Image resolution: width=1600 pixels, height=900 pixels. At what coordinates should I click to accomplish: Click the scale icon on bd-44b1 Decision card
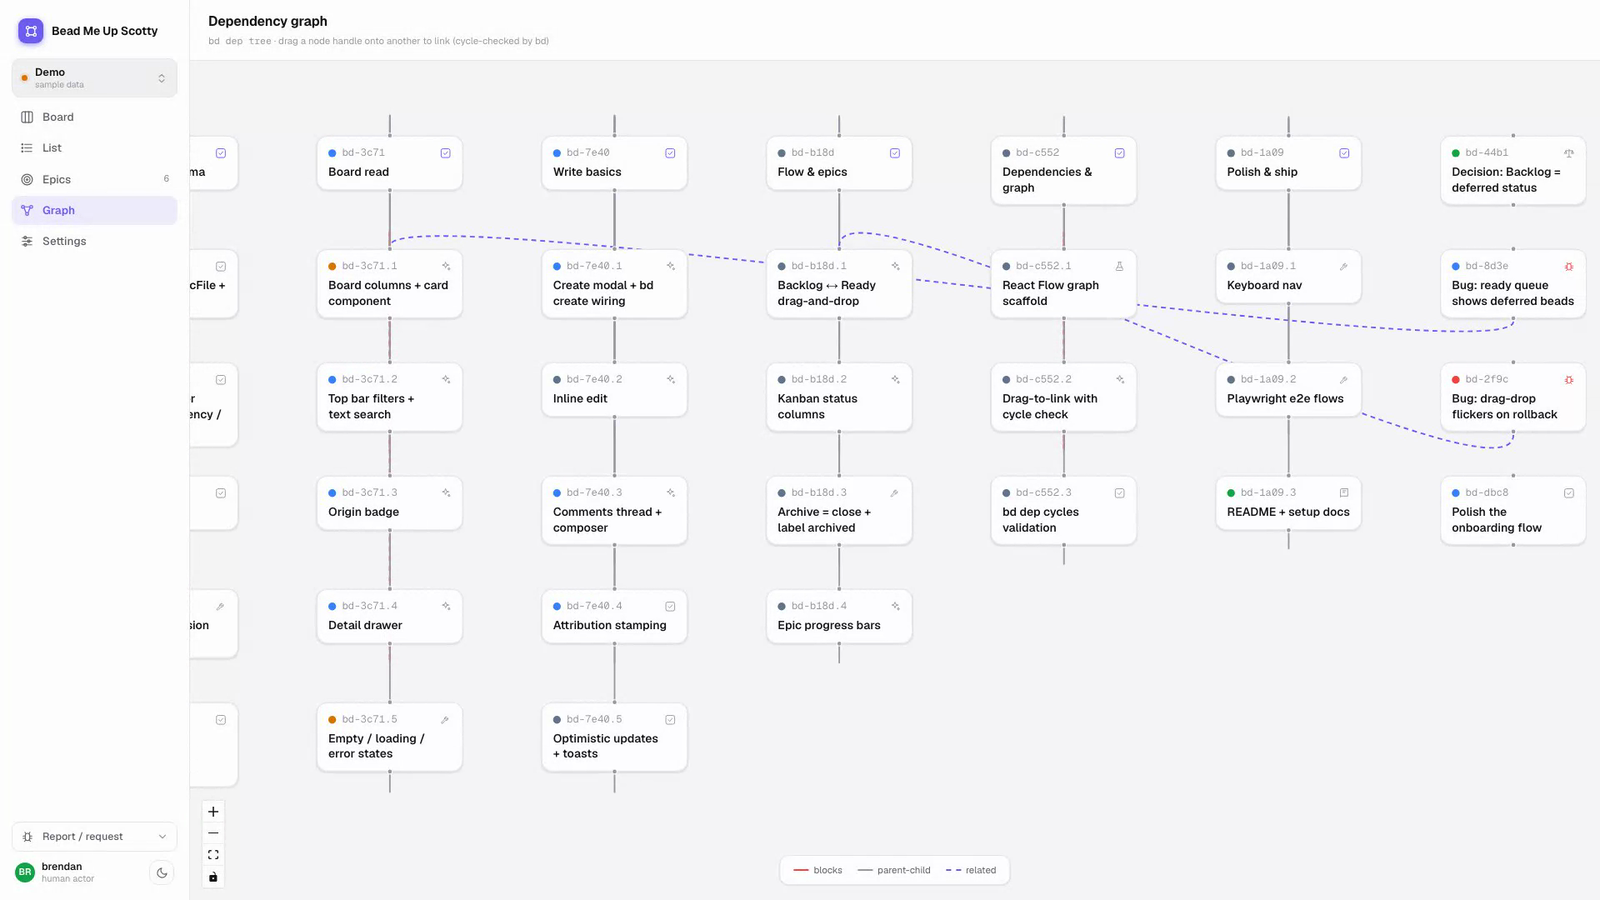click(1569, 153)
